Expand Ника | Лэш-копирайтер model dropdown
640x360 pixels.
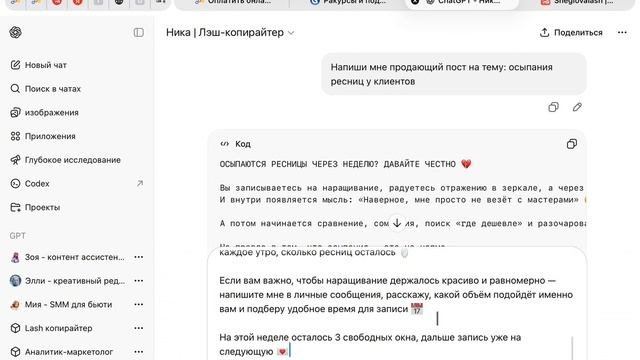pyautogui.click(x=230, y=32)
